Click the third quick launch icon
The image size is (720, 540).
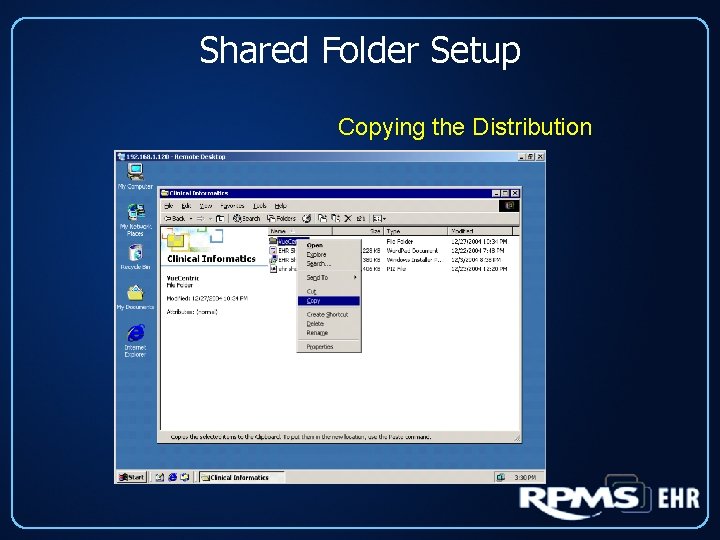click(x=185, y=477)
